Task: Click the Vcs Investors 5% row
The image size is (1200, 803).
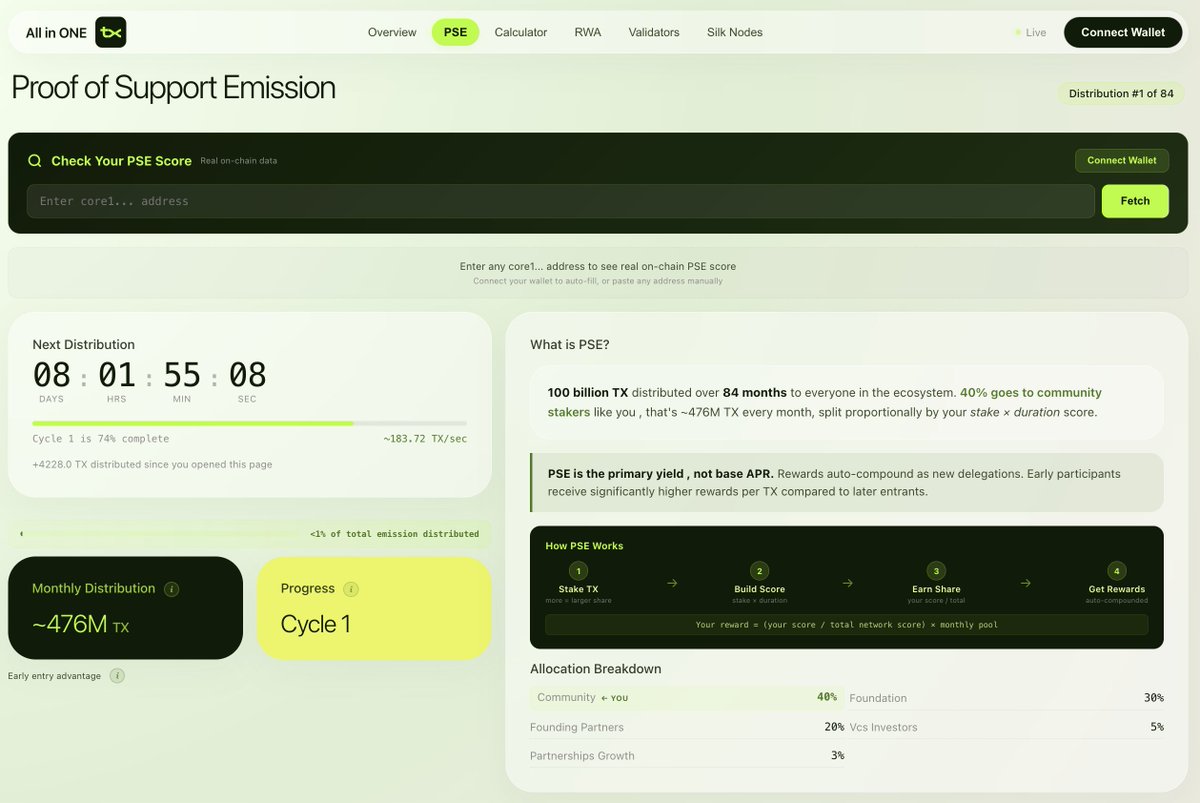Action: 1007,727
